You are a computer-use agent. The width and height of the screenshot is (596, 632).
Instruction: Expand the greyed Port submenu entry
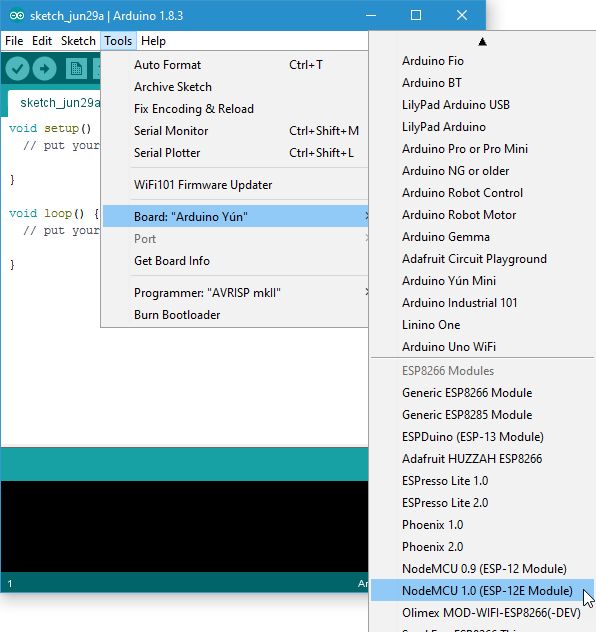pos(236,239)
